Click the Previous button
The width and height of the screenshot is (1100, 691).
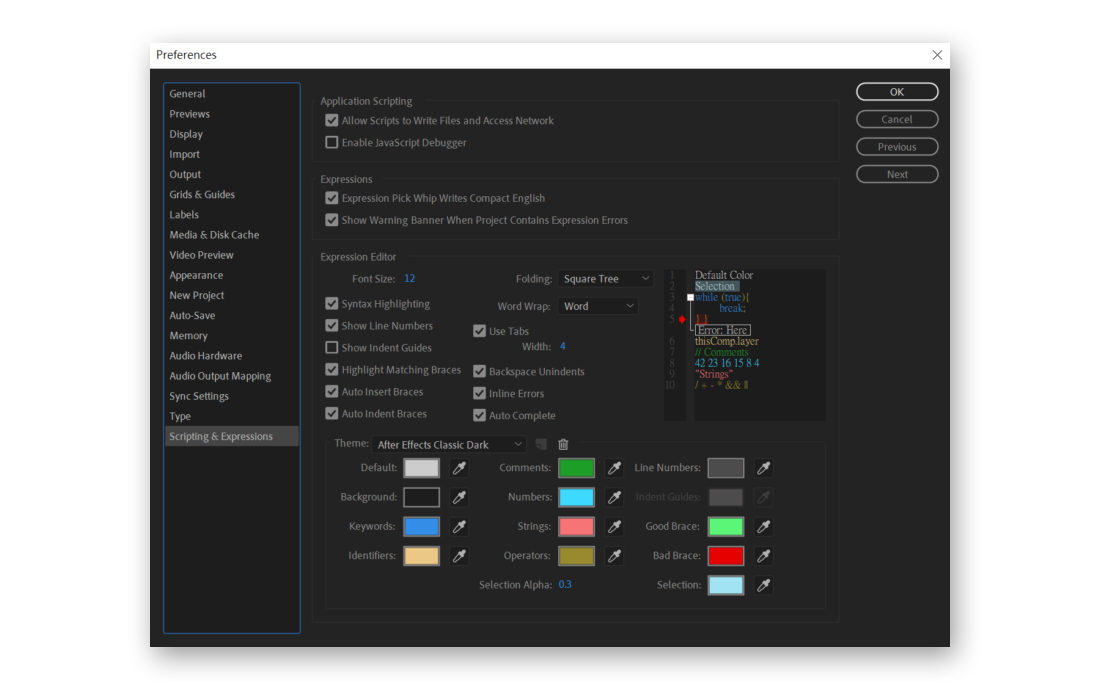pyautogui.click(x=897, y=147)
